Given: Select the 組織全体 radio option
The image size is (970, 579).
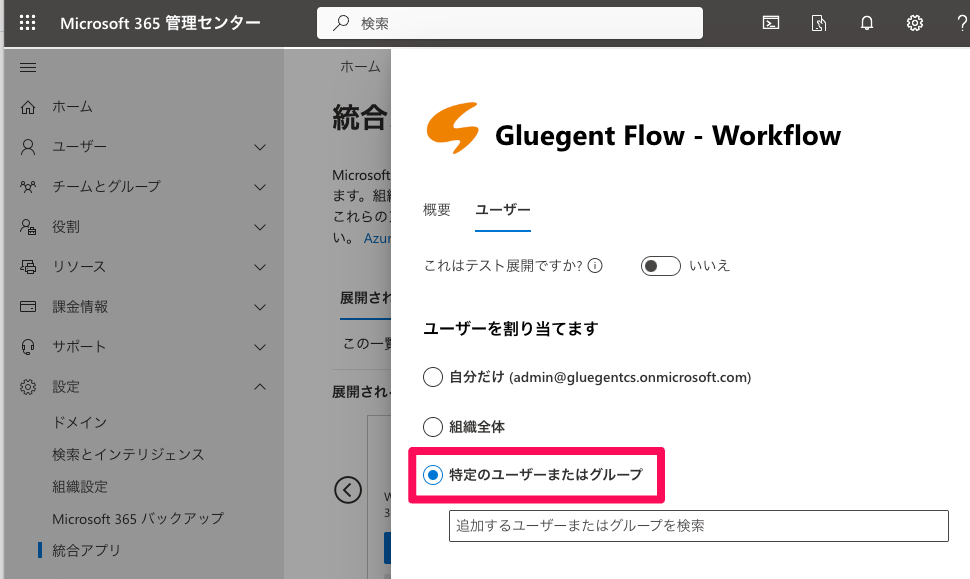Looking at the screenshot, I should coord(433,426).
